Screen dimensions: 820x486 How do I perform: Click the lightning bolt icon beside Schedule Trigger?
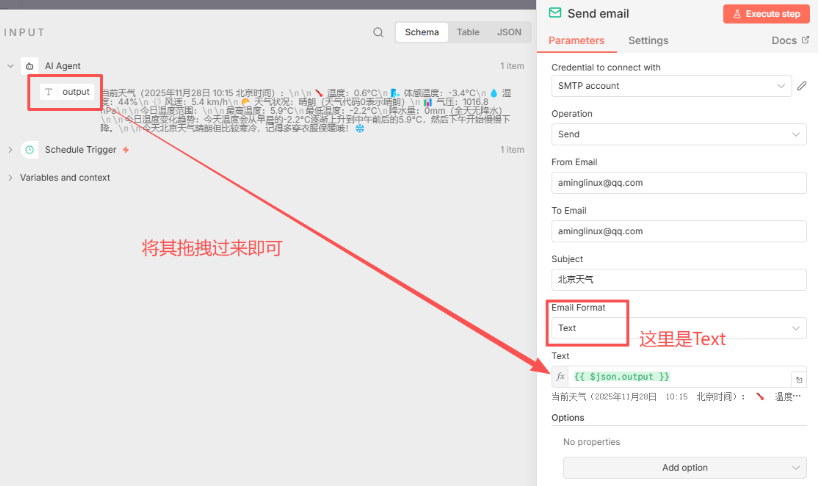[126, 150]
